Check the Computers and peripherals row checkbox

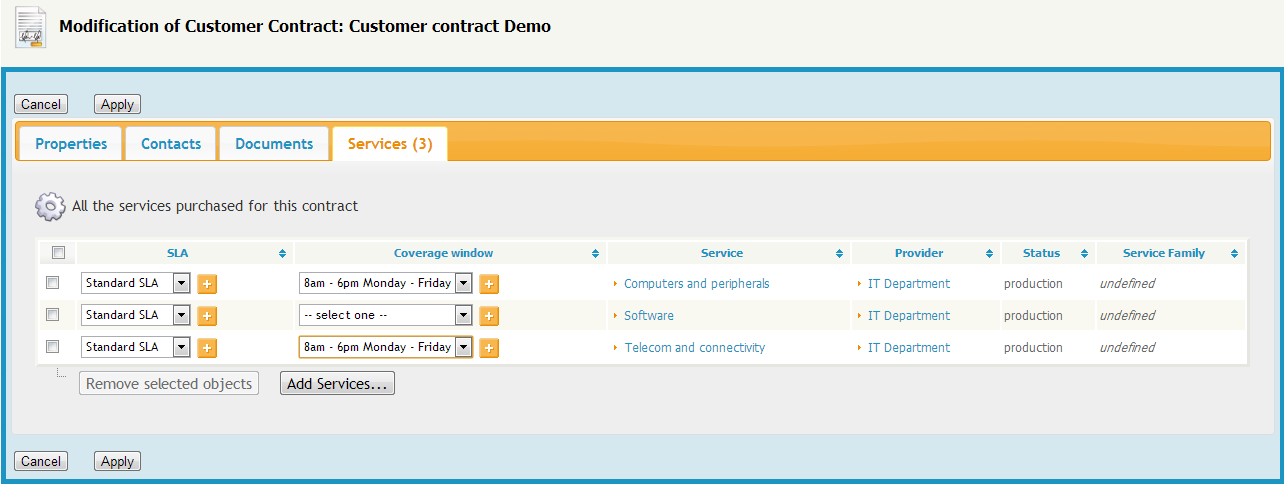[x=54, y=283]
